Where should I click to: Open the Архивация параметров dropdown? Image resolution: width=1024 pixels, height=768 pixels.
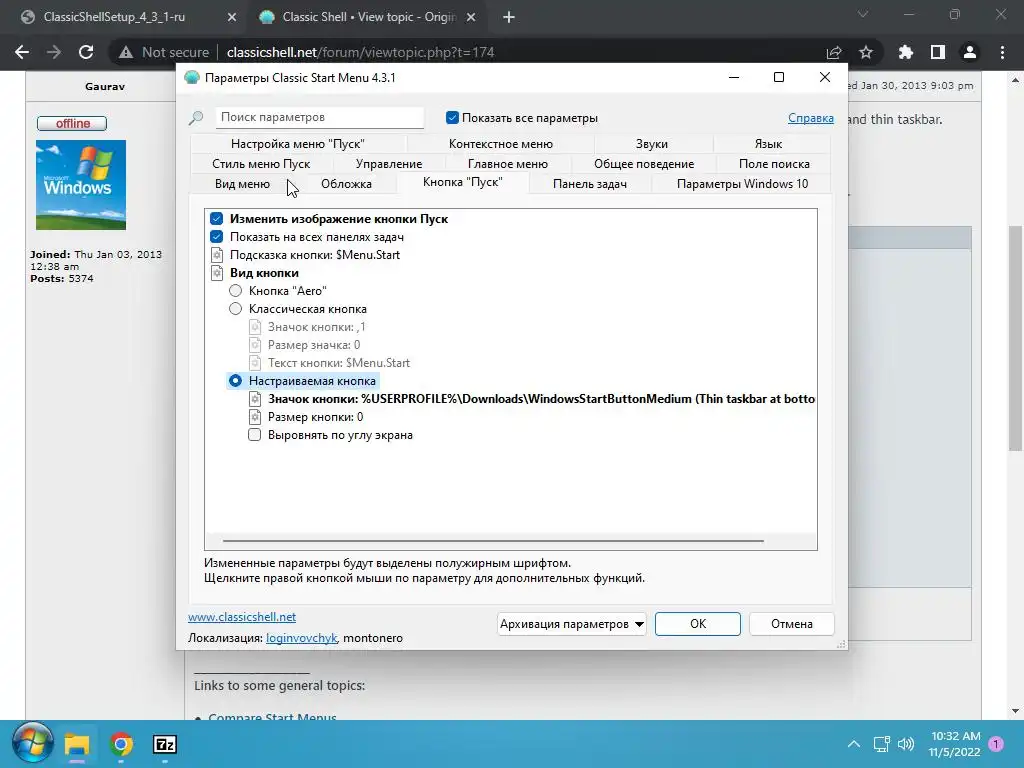572,624
